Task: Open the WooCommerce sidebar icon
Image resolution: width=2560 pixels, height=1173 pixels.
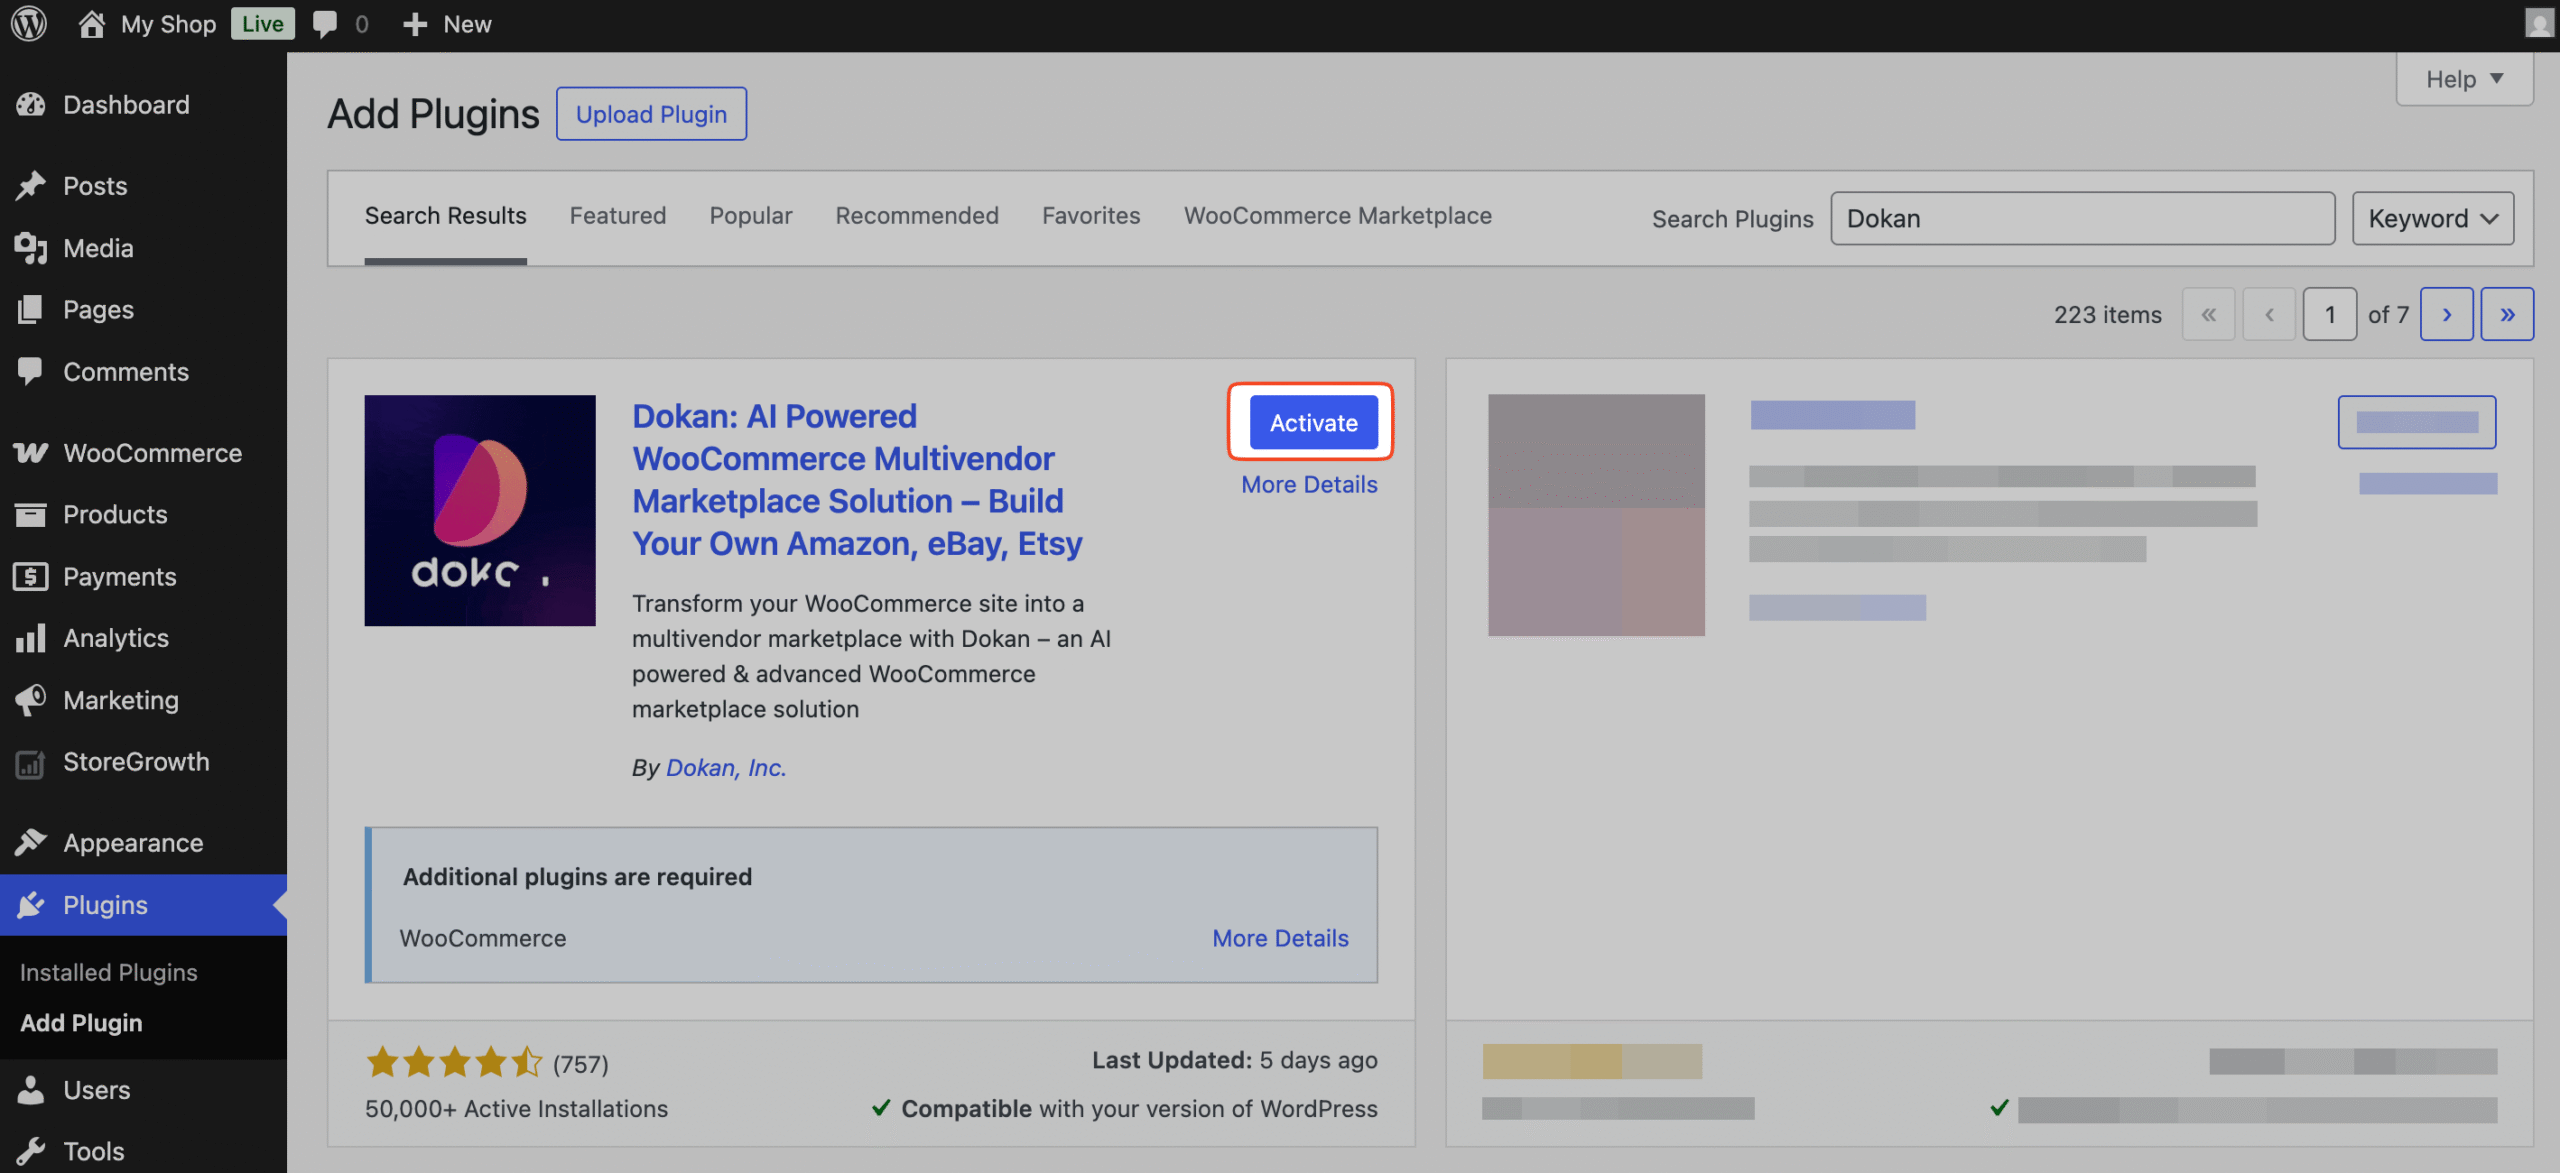Action: click(x=31, y=452)
